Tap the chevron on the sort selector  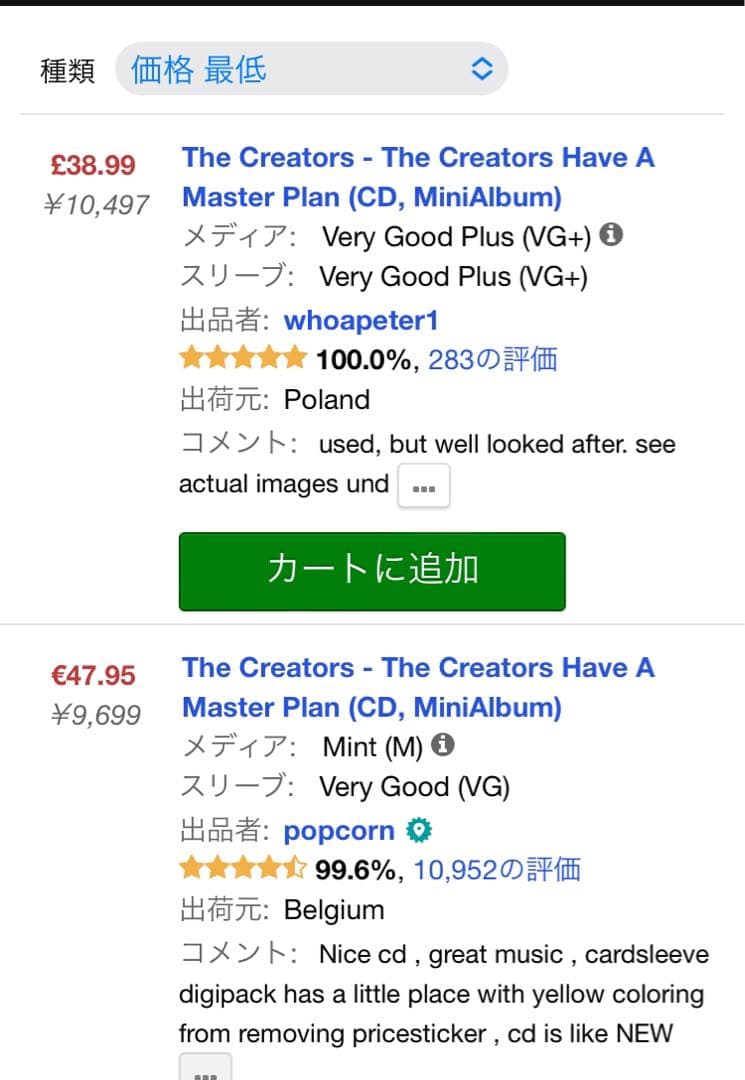pyautogui.click(x=481, y=68)
